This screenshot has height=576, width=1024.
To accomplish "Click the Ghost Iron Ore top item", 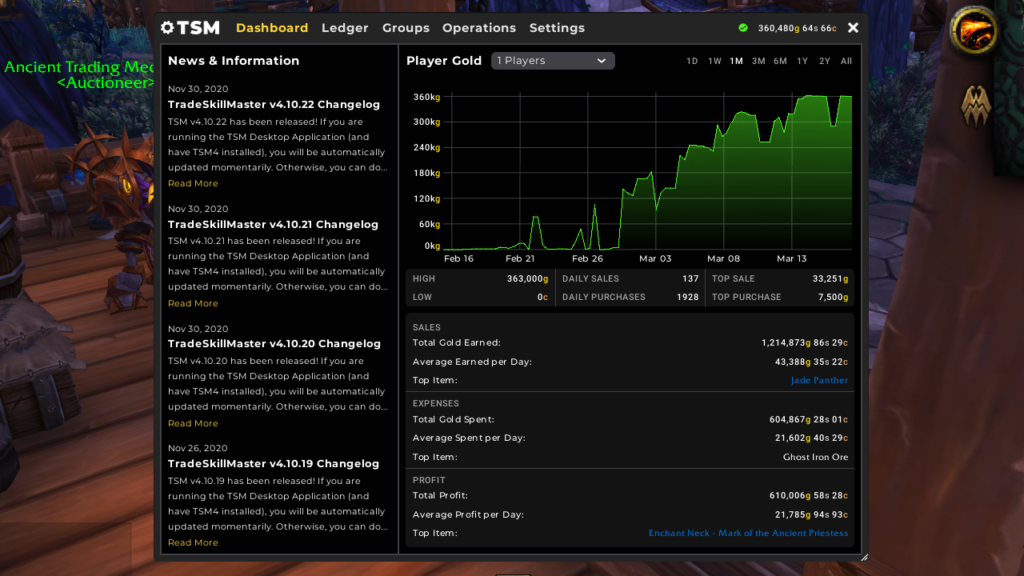I will click(x=816, y=457).
